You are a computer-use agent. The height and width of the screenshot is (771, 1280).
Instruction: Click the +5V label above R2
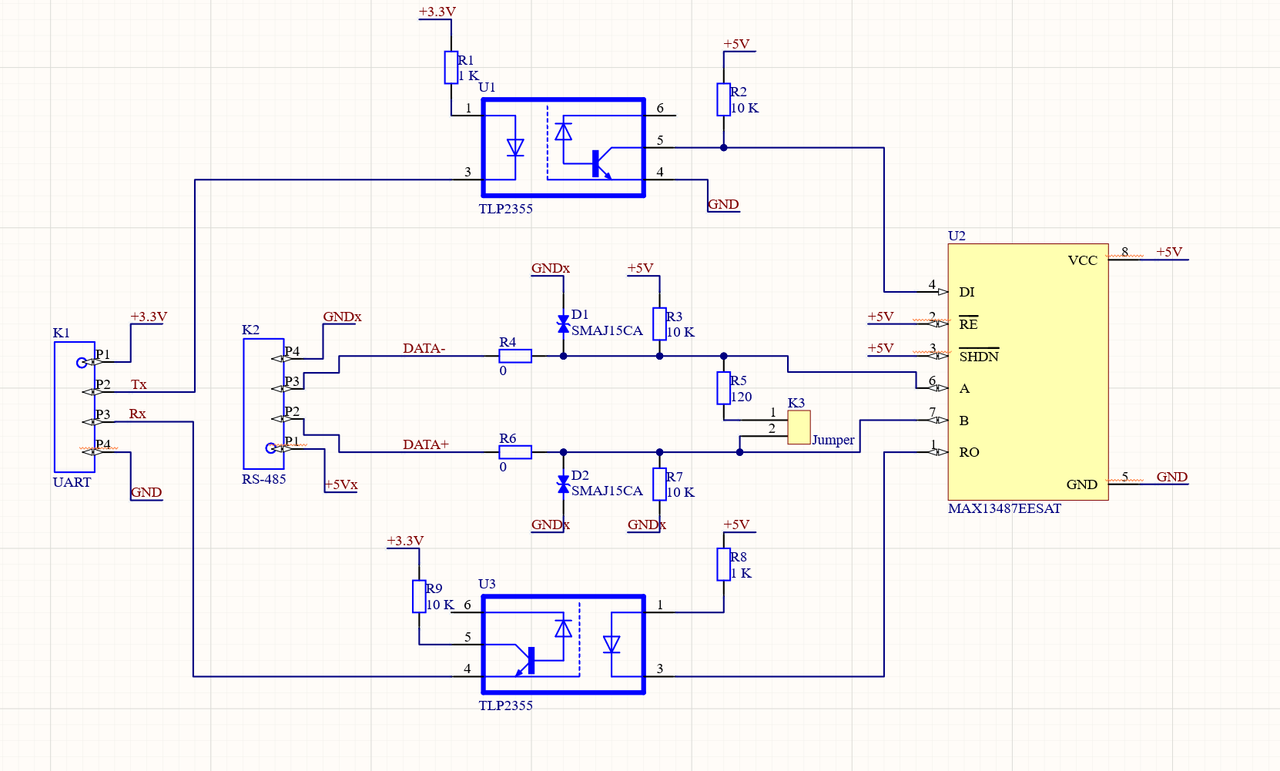[x=736, y=45]
